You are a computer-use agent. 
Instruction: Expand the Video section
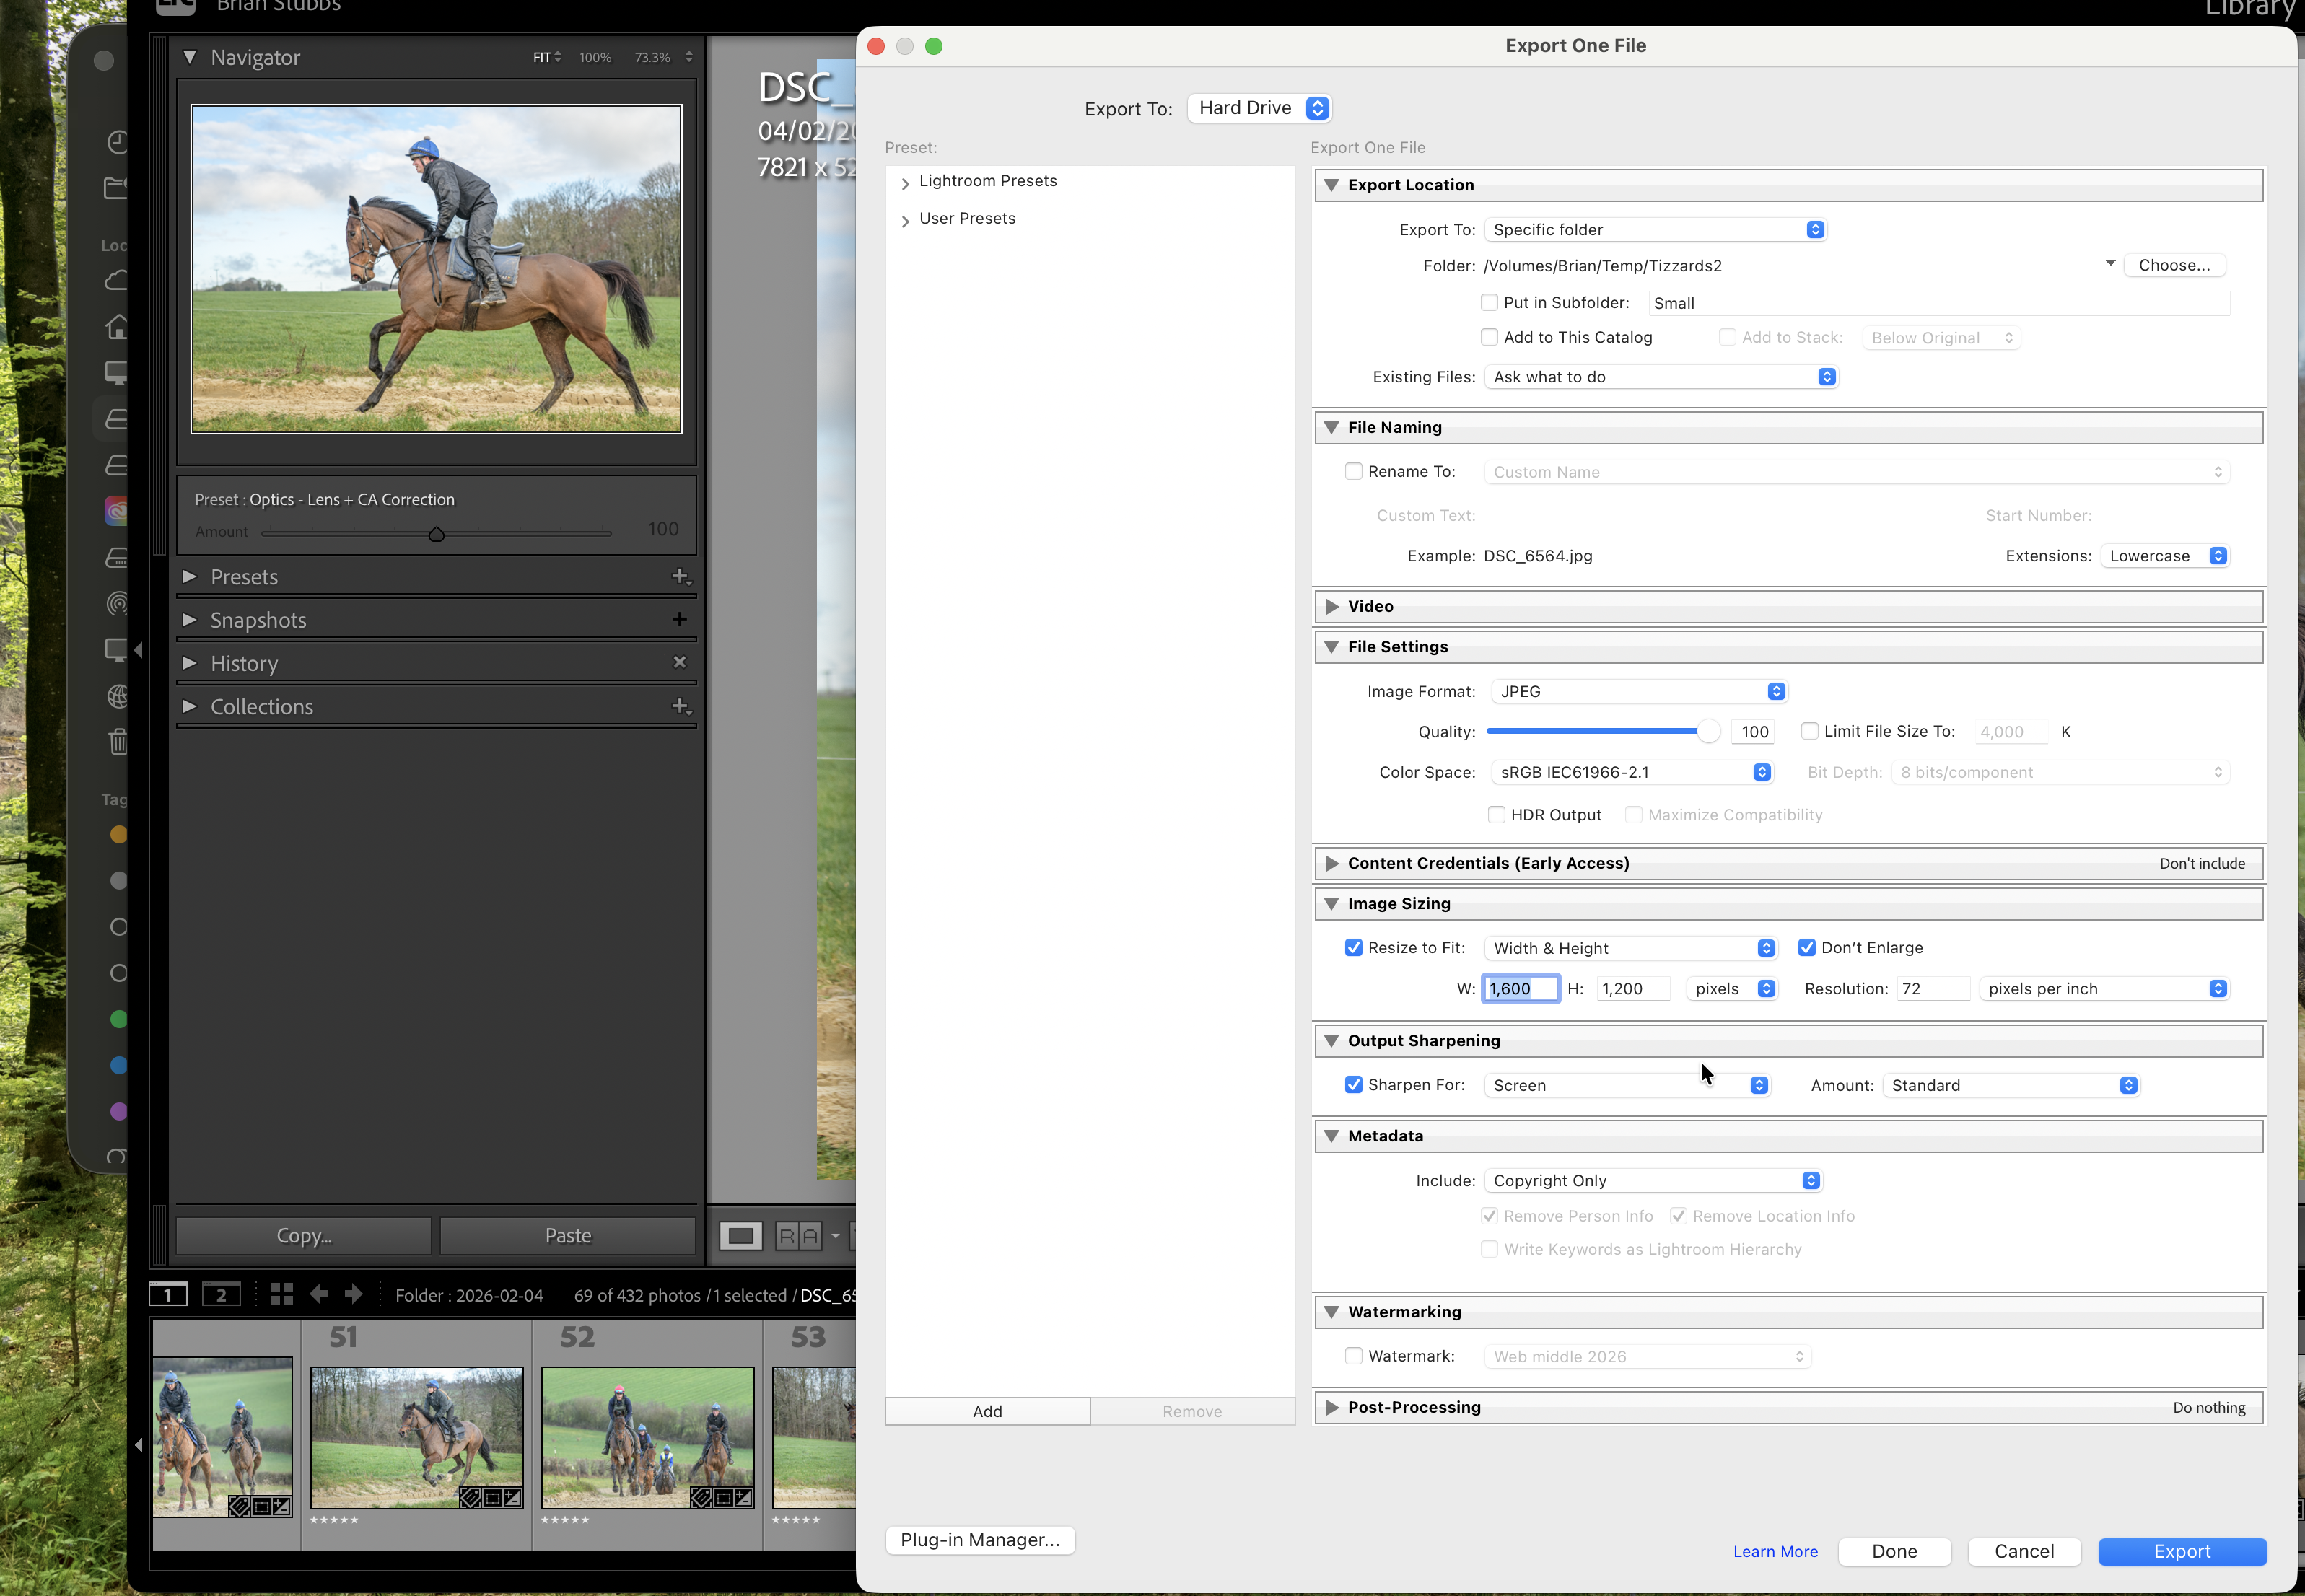click(x=1333, y=606)
